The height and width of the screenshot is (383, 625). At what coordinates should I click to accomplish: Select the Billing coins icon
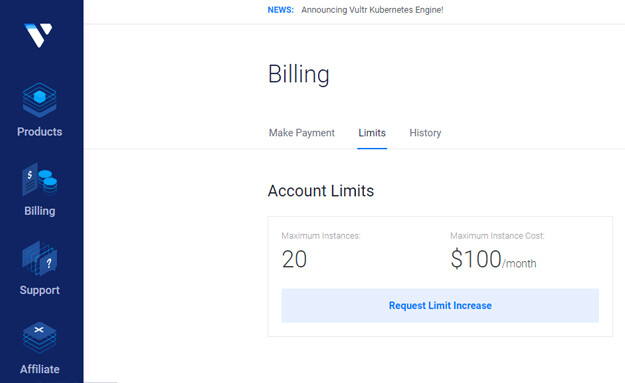click(x=39, y=179)
